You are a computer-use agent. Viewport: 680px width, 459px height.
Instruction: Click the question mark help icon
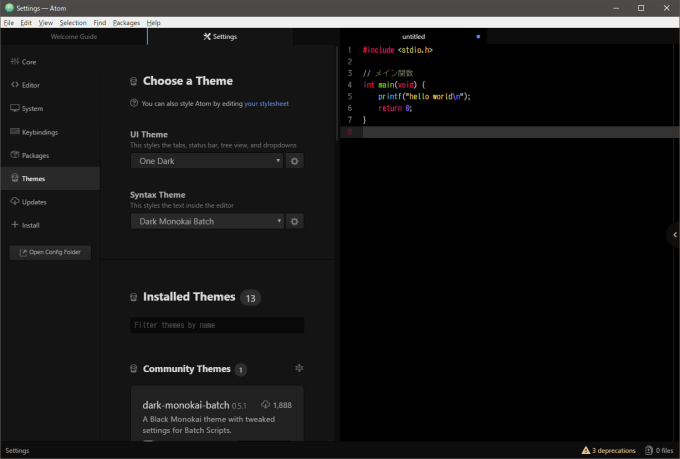coord(134,103)
